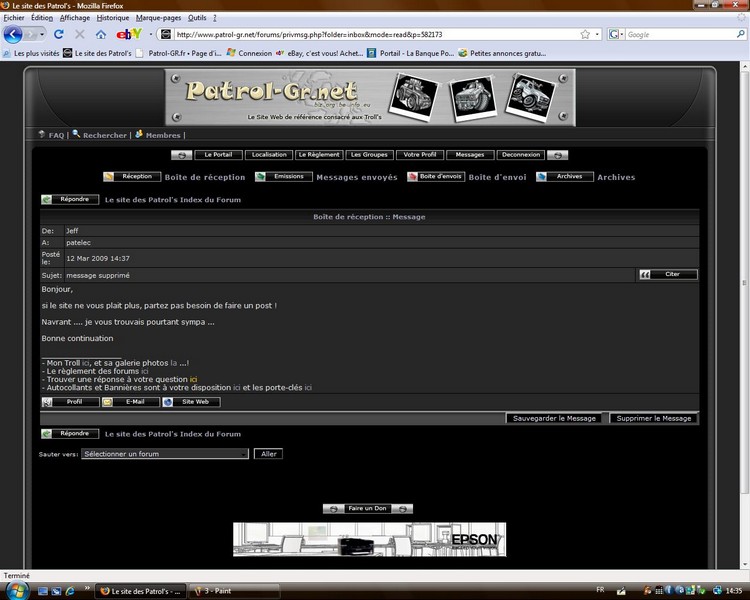Click the page's vertical scrollbar
The width and height of the screenshot is (750, 600).
point(745,282)
